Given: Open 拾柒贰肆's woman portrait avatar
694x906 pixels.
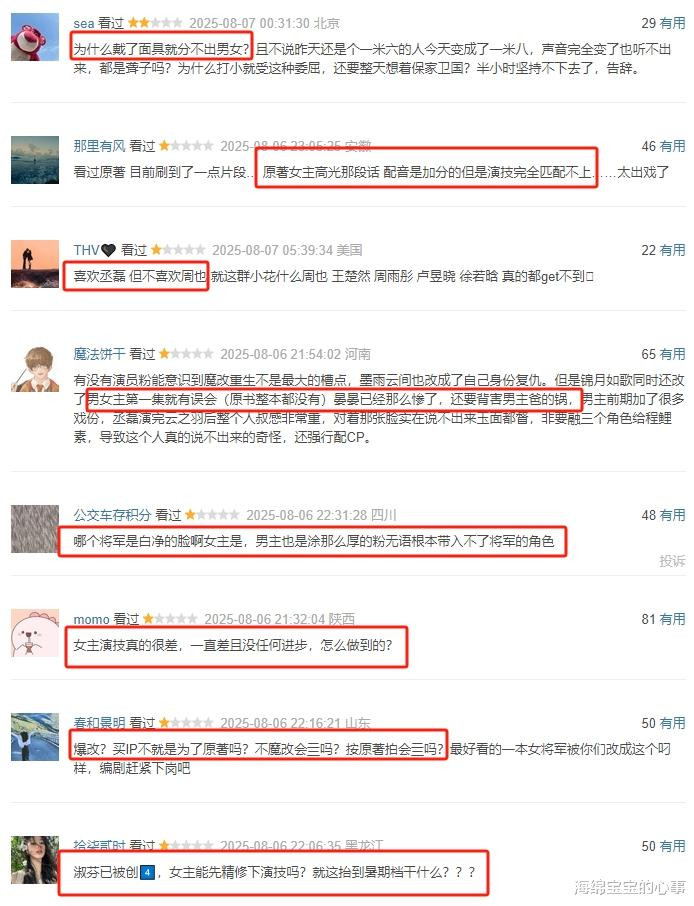Looking at the screenshot, I should point(35,860).
